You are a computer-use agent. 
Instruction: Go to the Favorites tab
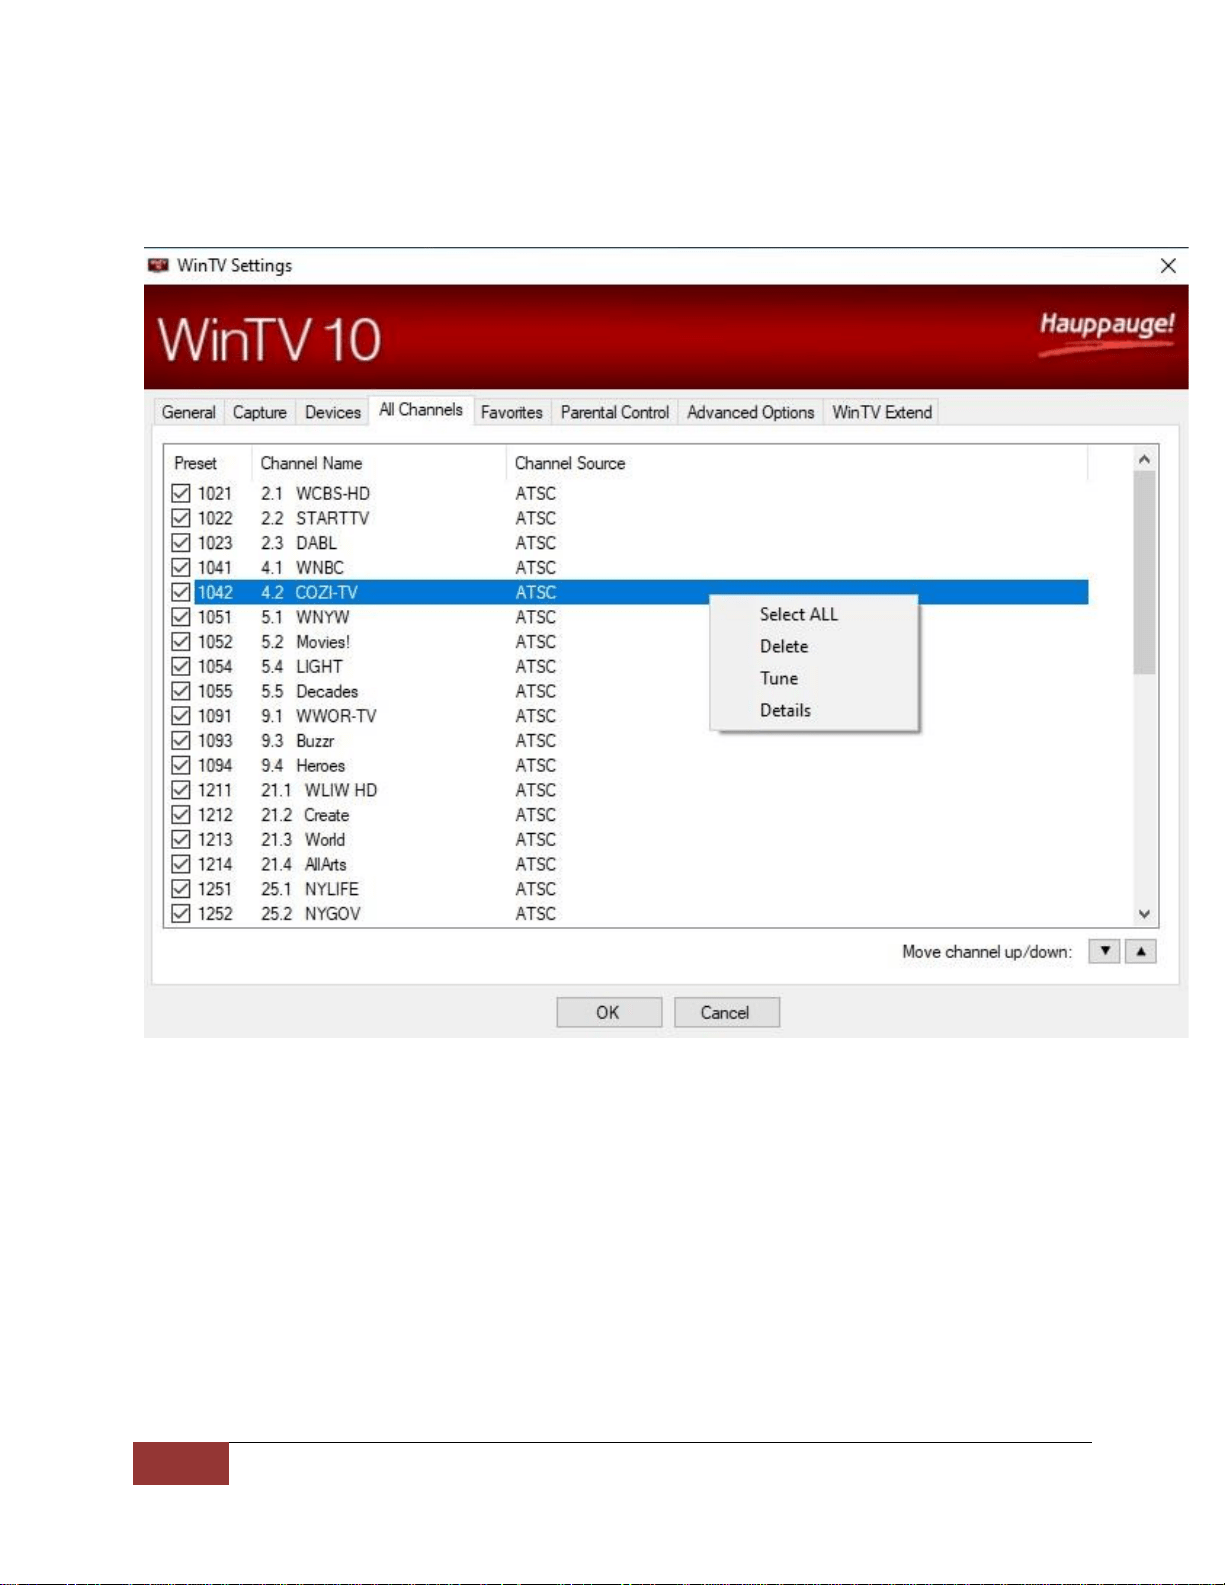tap(511, 412)
